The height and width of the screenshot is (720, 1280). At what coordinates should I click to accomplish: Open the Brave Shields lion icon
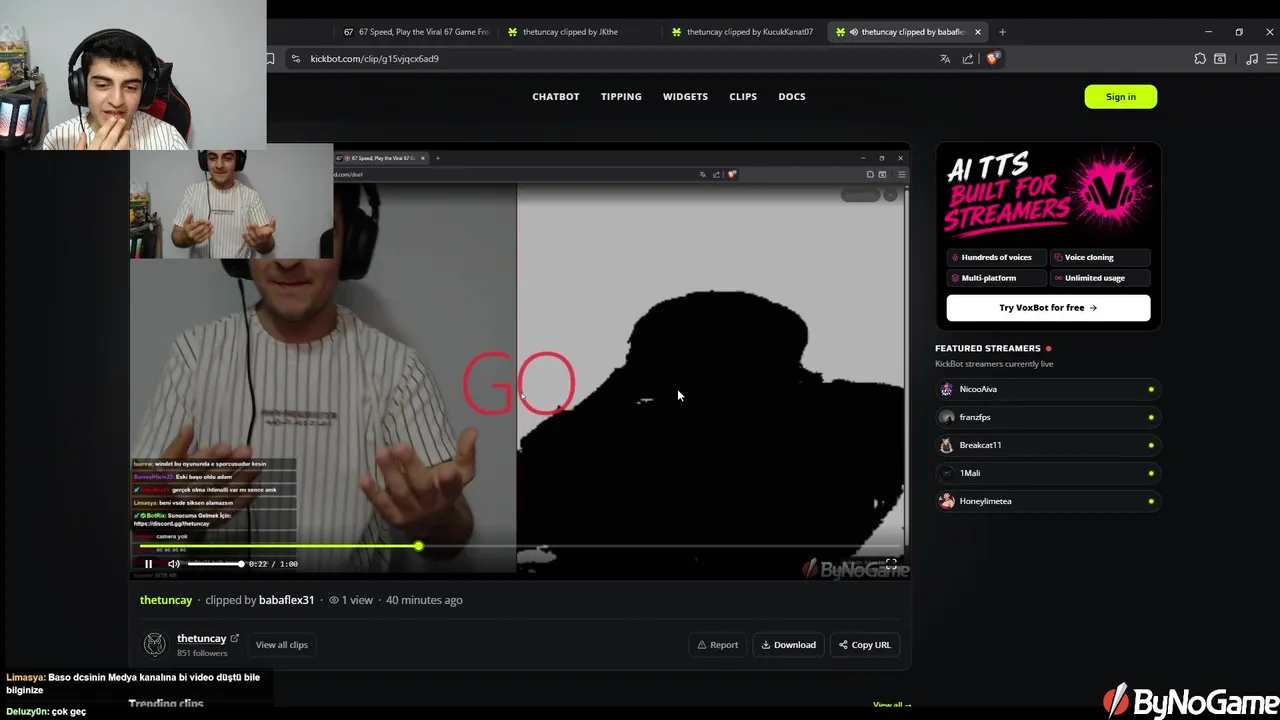[992, 59]
